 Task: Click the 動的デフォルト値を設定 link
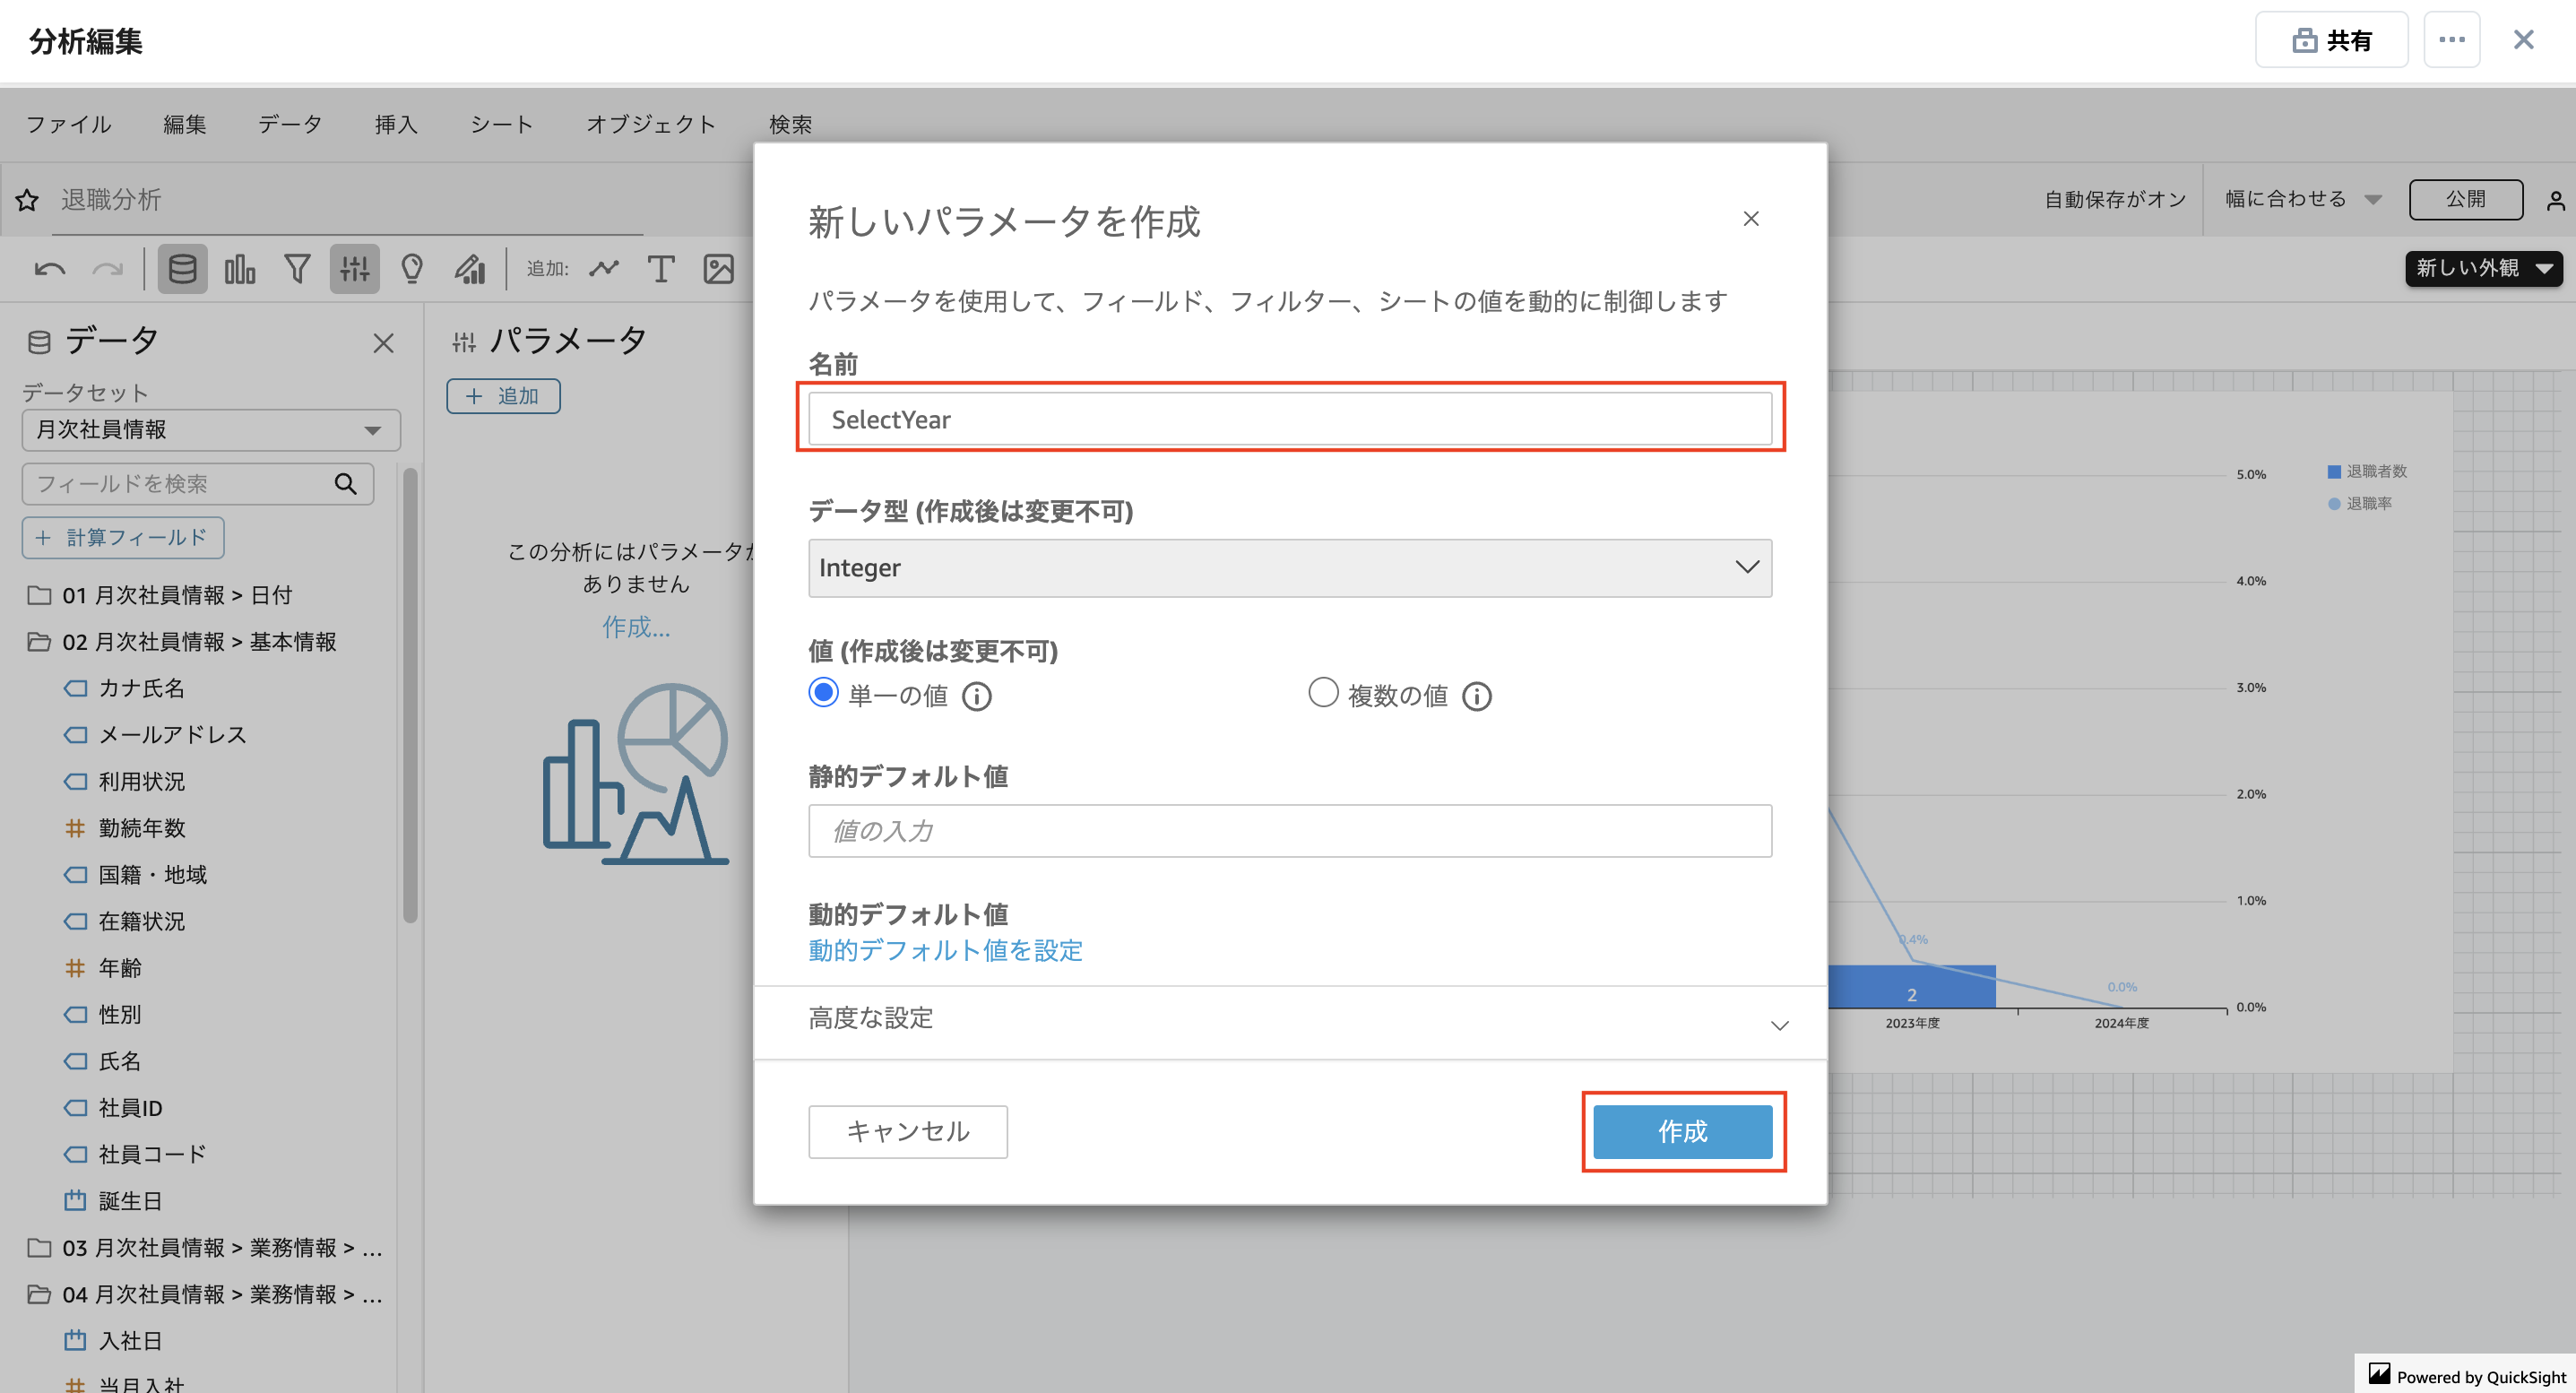click(x=945, y=950)
